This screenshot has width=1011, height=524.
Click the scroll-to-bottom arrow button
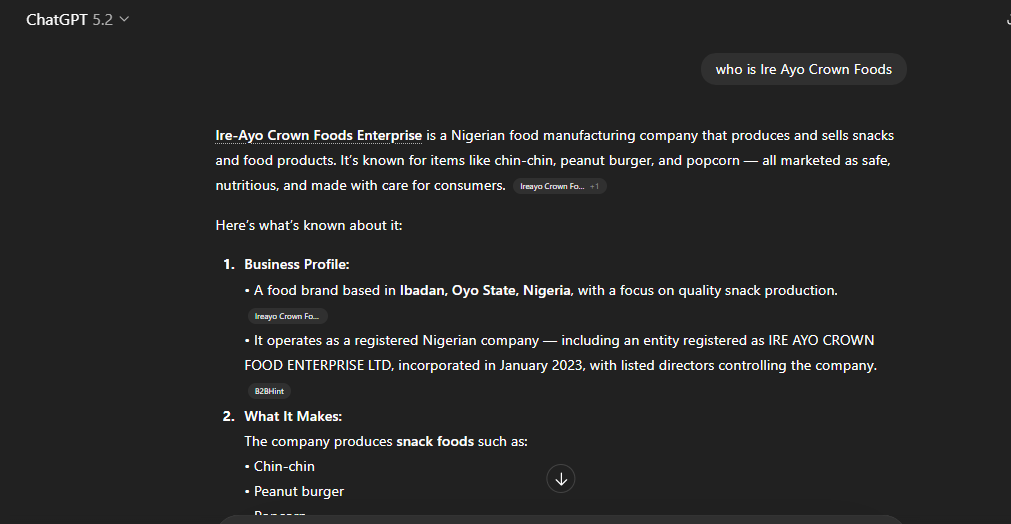(x=561, y=479)
